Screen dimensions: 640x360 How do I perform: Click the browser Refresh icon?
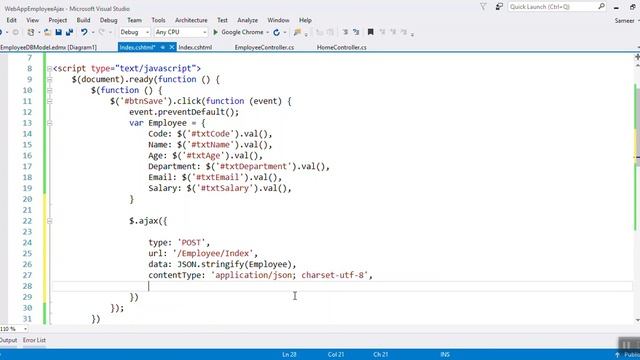(x=276, y=32)
